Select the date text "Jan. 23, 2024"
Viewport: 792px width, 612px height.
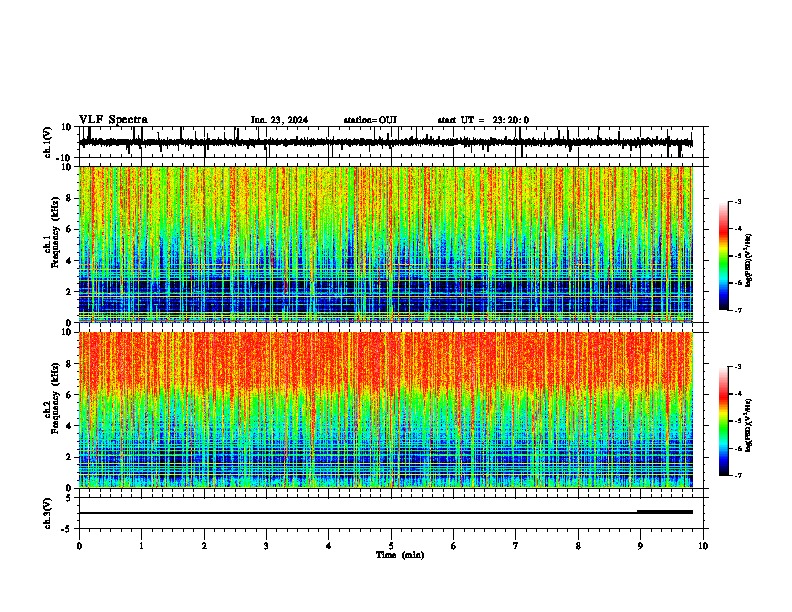[279, 120]
